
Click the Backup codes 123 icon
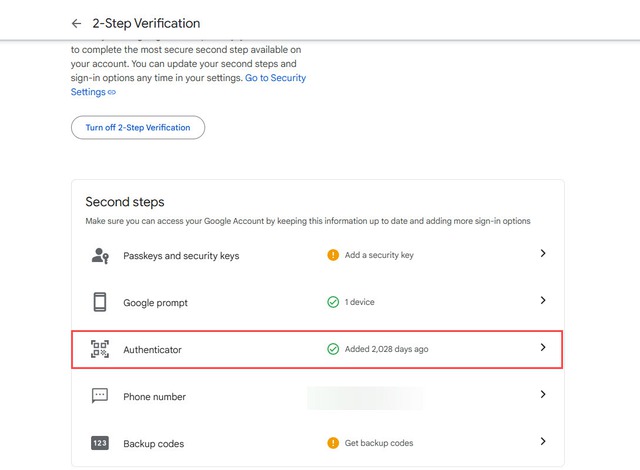100,443
